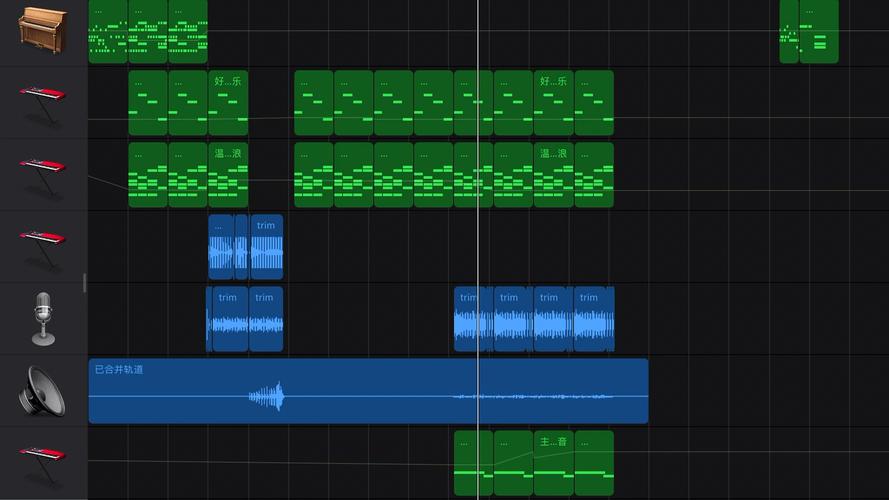Select the speaker icon of the merged track
The image size is (889, 500).
42,391
